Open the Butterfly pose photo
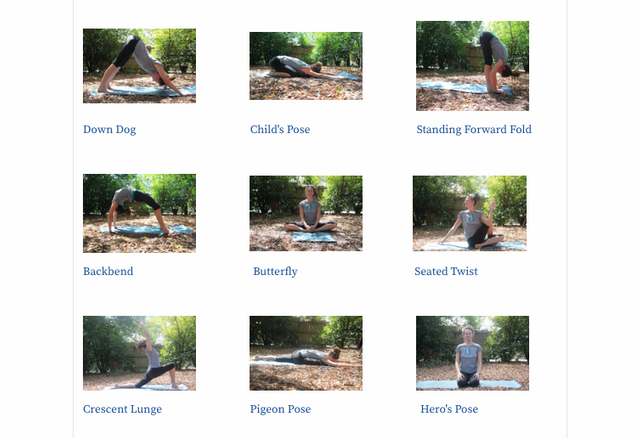 306,213
